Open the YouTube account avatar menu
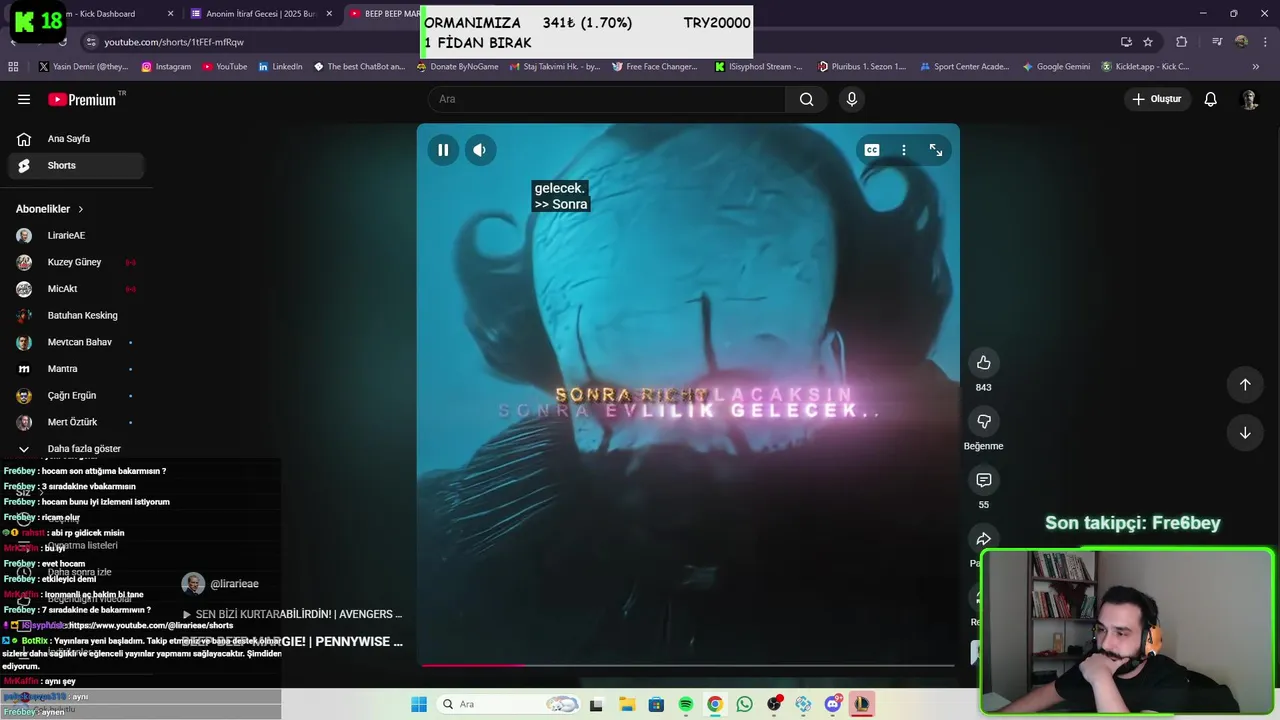This screenshot has height=720, width=1280. [x=1249, y=99]
